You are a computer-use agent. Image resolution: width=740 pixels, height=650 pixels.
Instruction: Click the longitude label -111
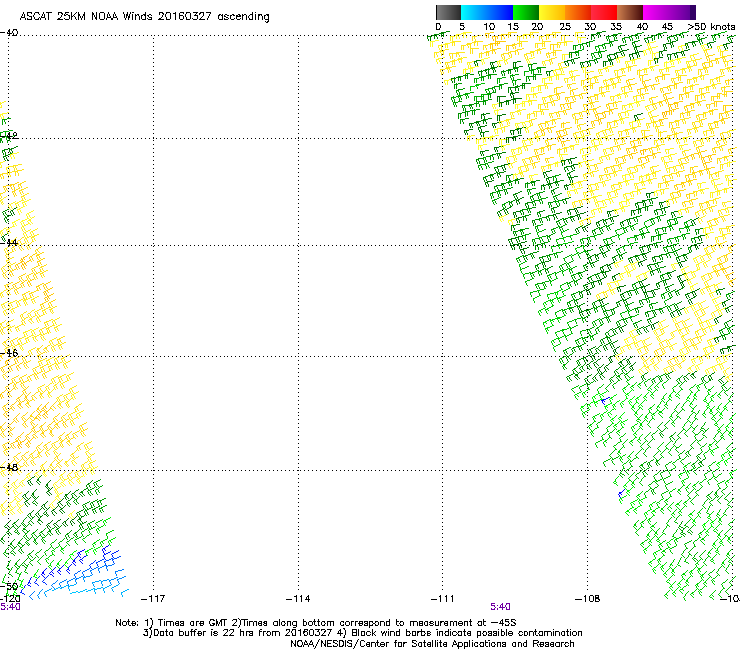point(443,599)
